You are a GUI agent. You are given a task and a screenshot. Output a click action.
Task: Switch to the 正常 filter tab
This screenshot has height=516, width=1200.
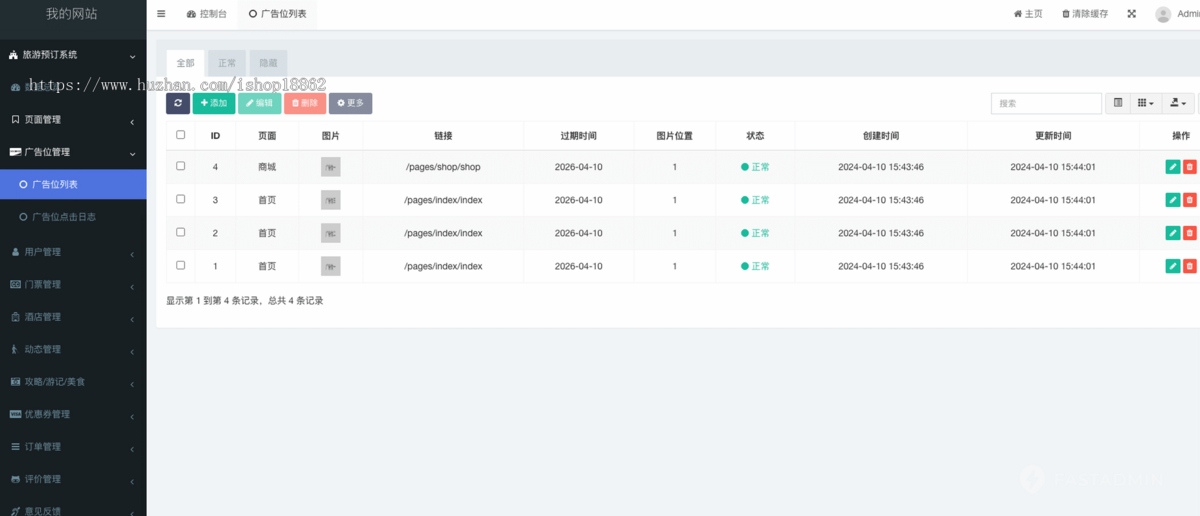[227, 63]
